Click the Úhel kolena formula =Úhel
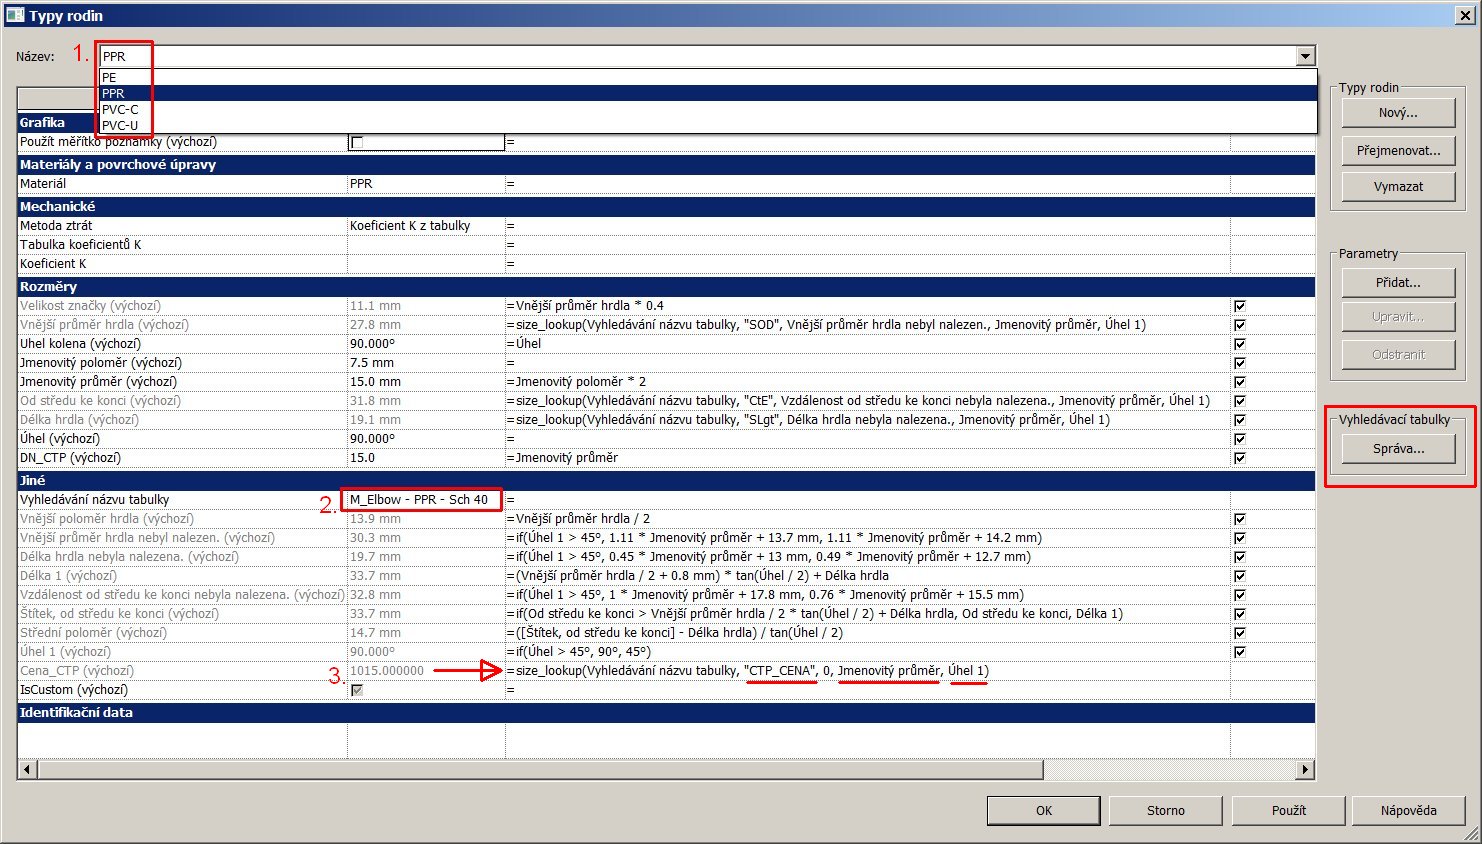1482x844 pixels. tap(868, 344)
